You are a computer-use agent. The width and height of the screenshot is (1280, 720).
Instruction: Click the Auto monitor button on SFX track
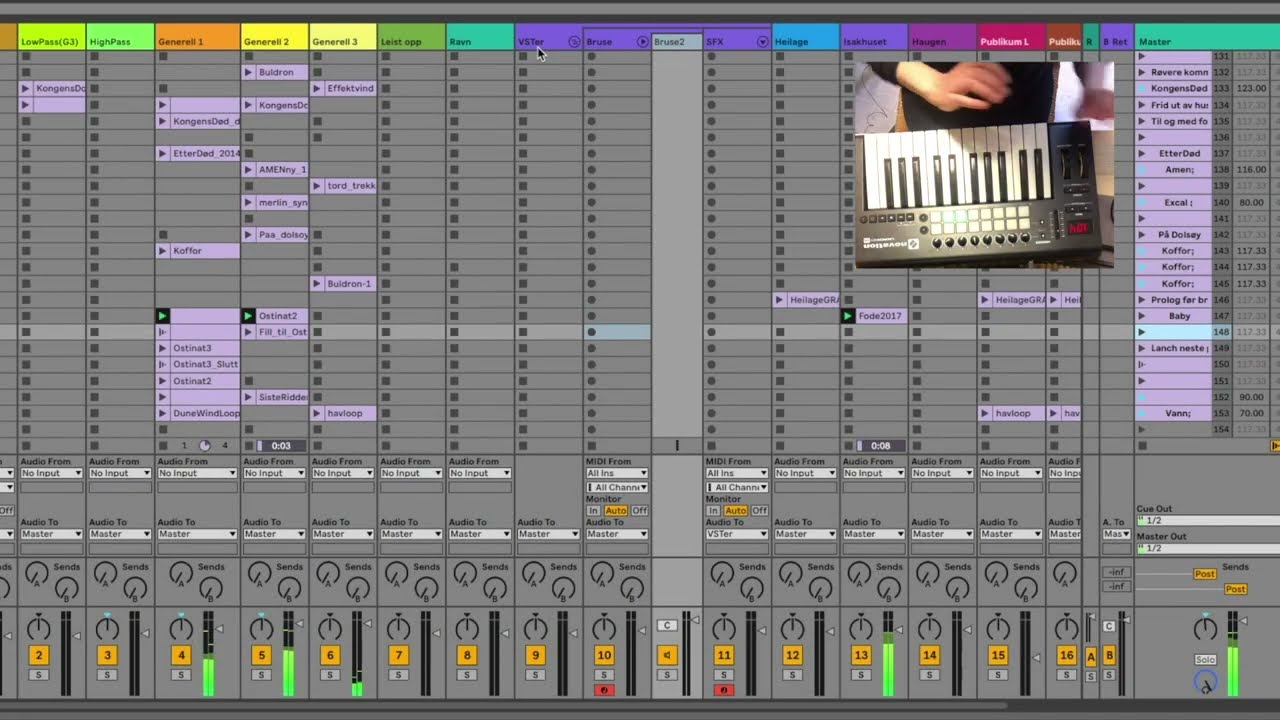click(736, 511)
